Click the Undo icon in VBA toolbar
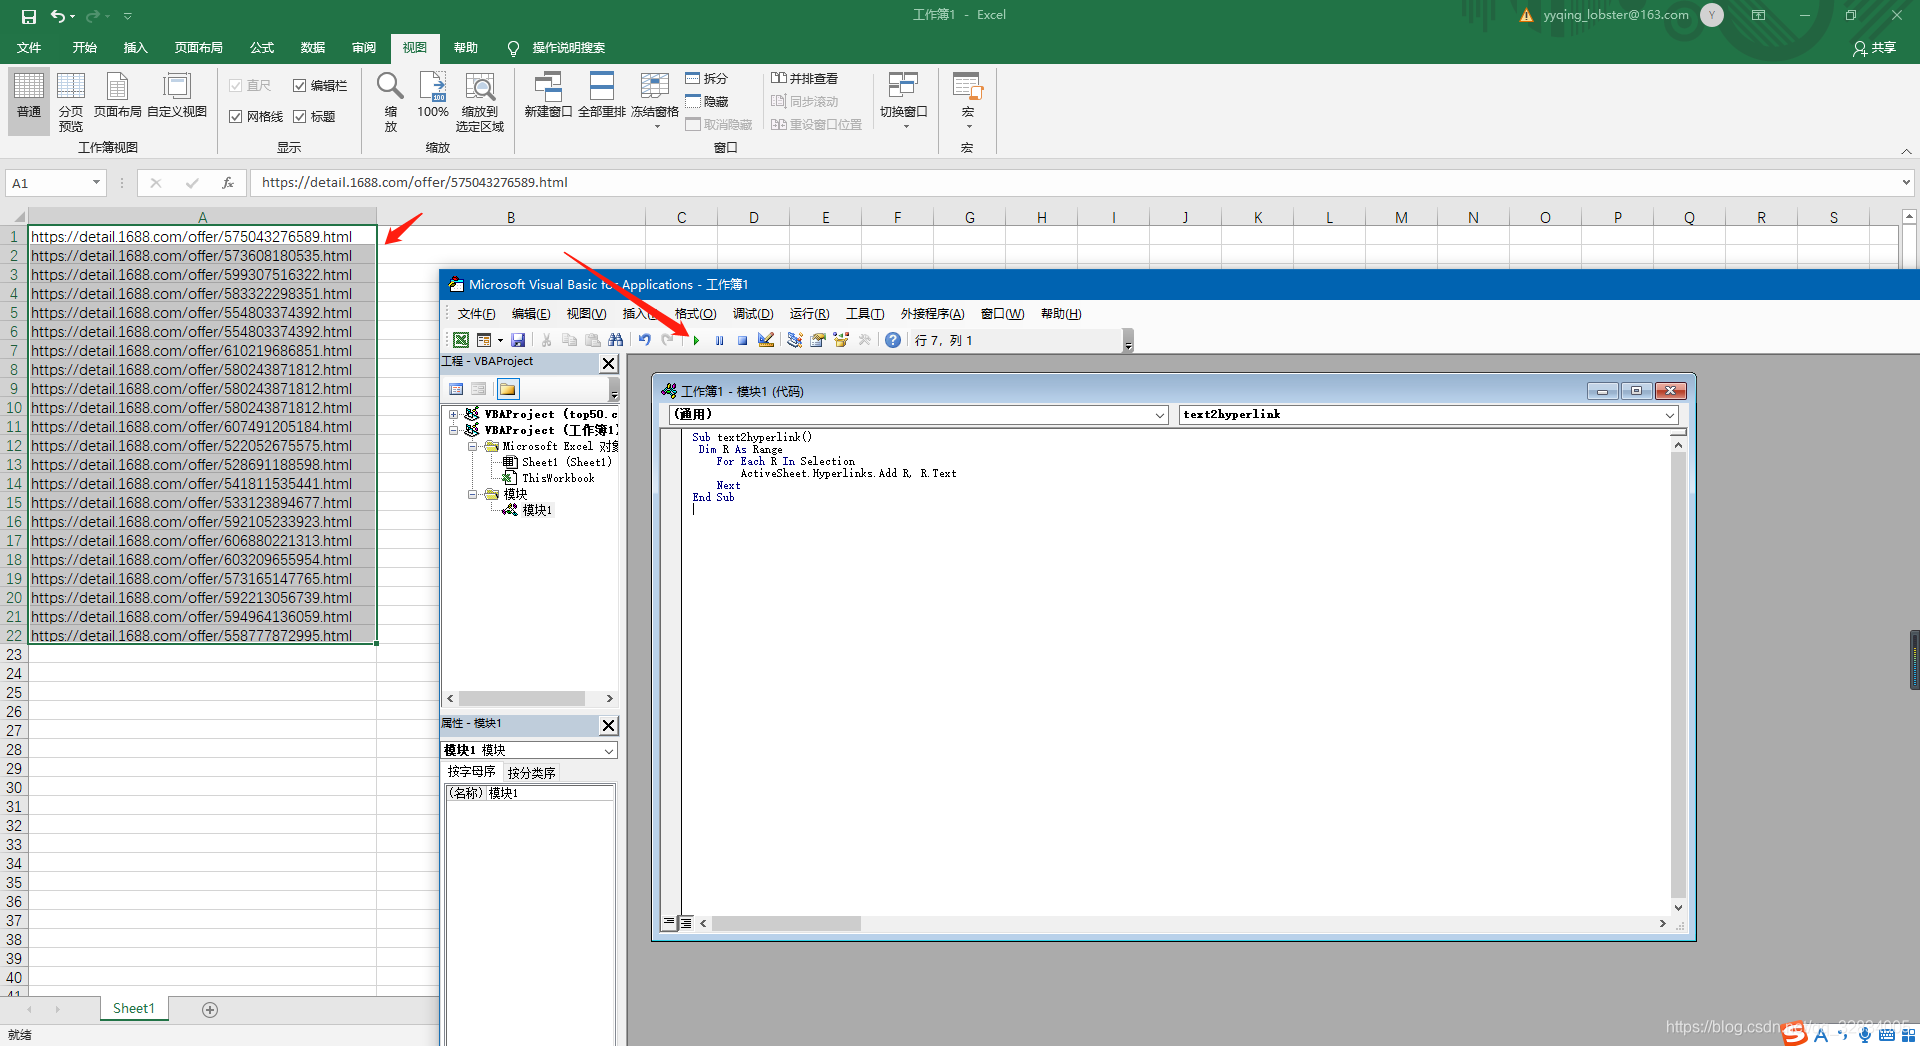 tap(645, 340)
